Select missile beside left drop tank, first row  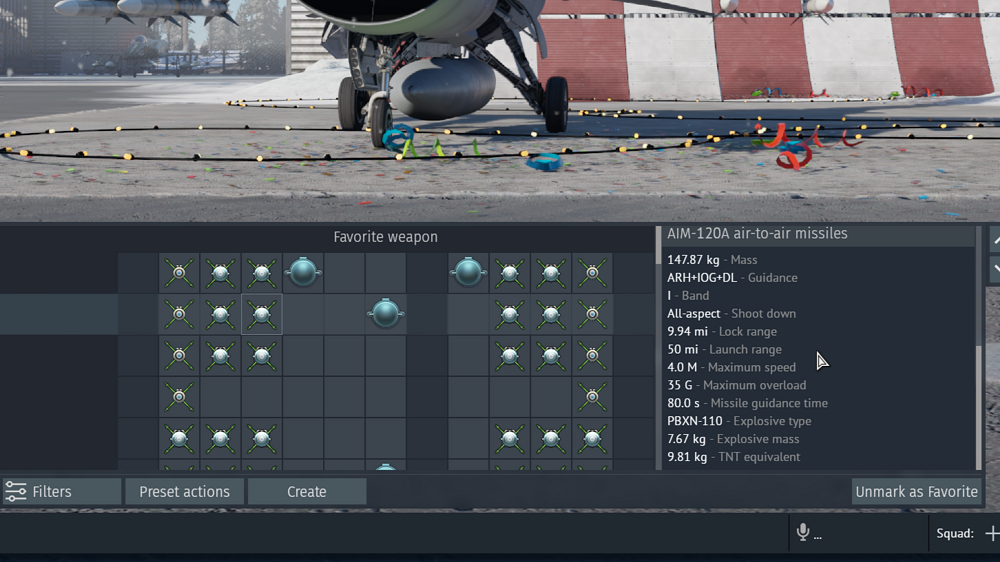click(261, 273)
